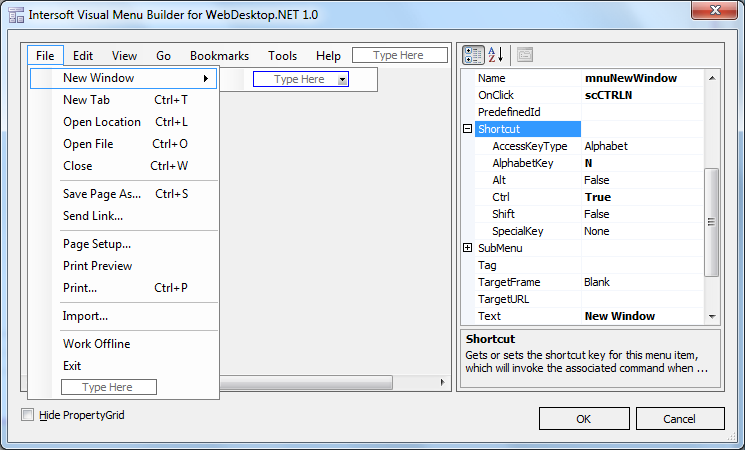Click the Property Pages icon
745x450 pixels.
pos(525,55)
